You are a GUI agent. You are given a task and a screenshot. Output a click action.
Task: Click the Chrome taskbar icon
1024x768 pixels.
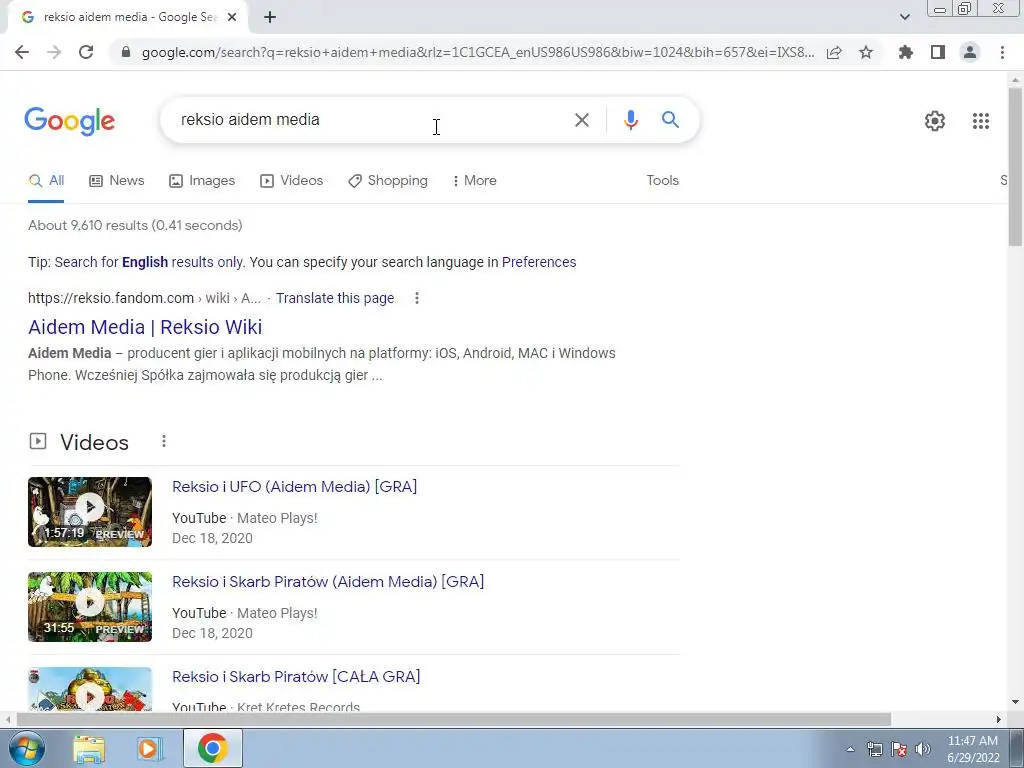point(212,748)
